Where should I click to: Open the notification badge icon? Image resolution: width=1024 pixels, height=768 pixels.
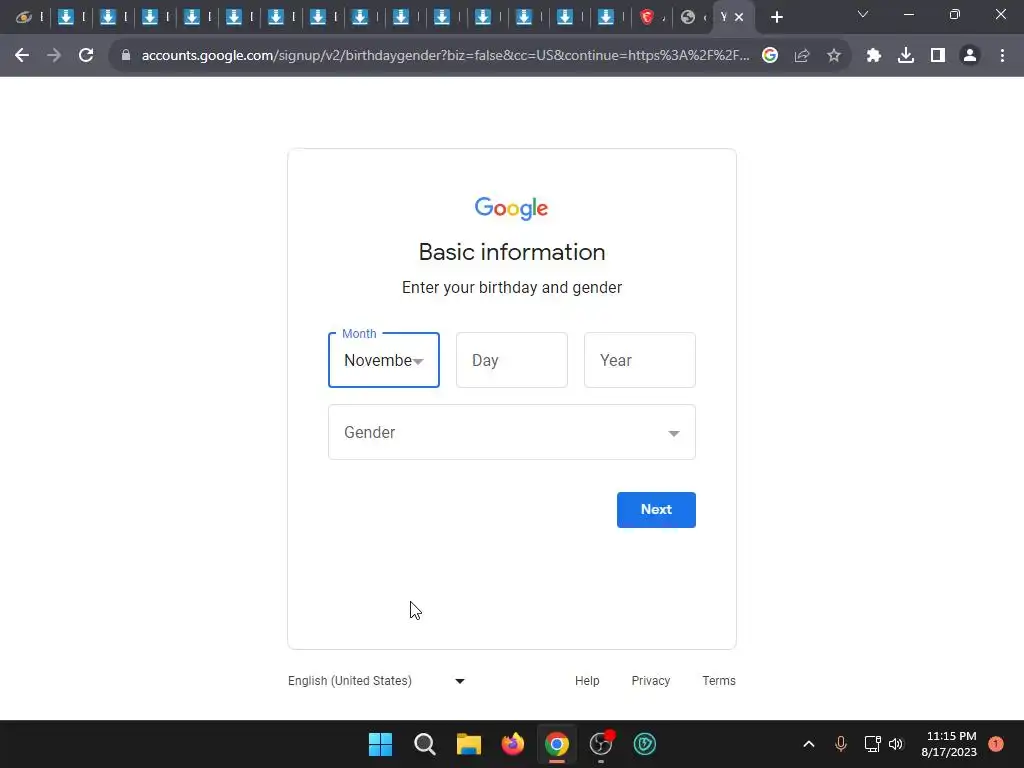pos(996,744)
